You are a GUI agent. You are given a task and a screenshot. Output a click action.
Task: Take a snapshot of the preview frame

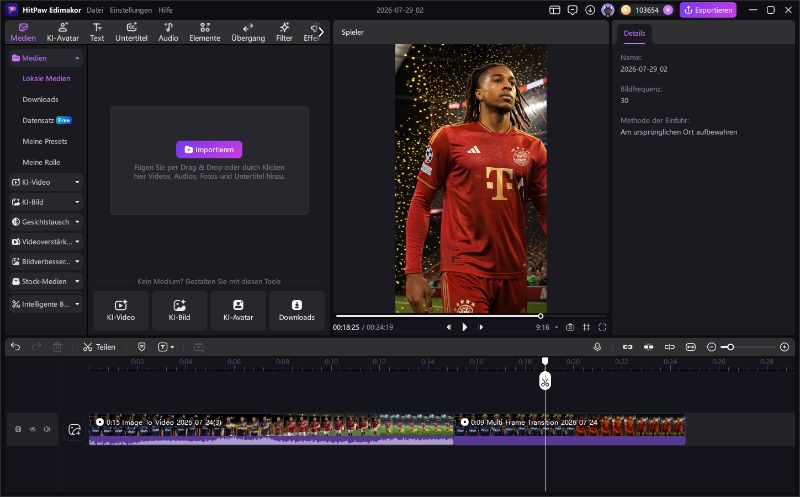[x=570, y=327]
